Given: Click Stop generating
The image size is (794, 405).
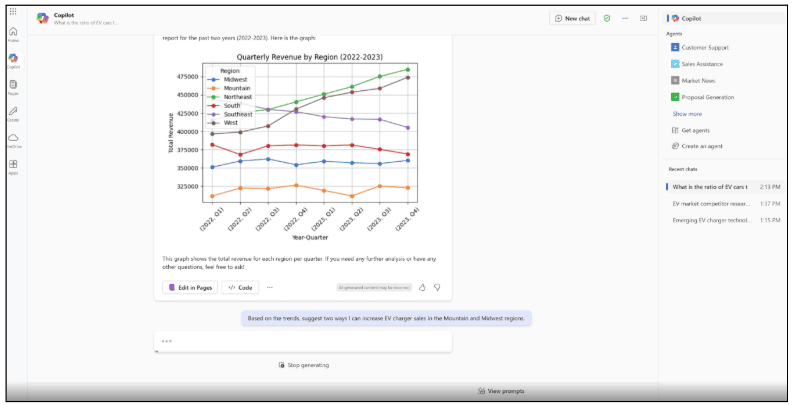Looking at the screenshot, I should [303, 365].
